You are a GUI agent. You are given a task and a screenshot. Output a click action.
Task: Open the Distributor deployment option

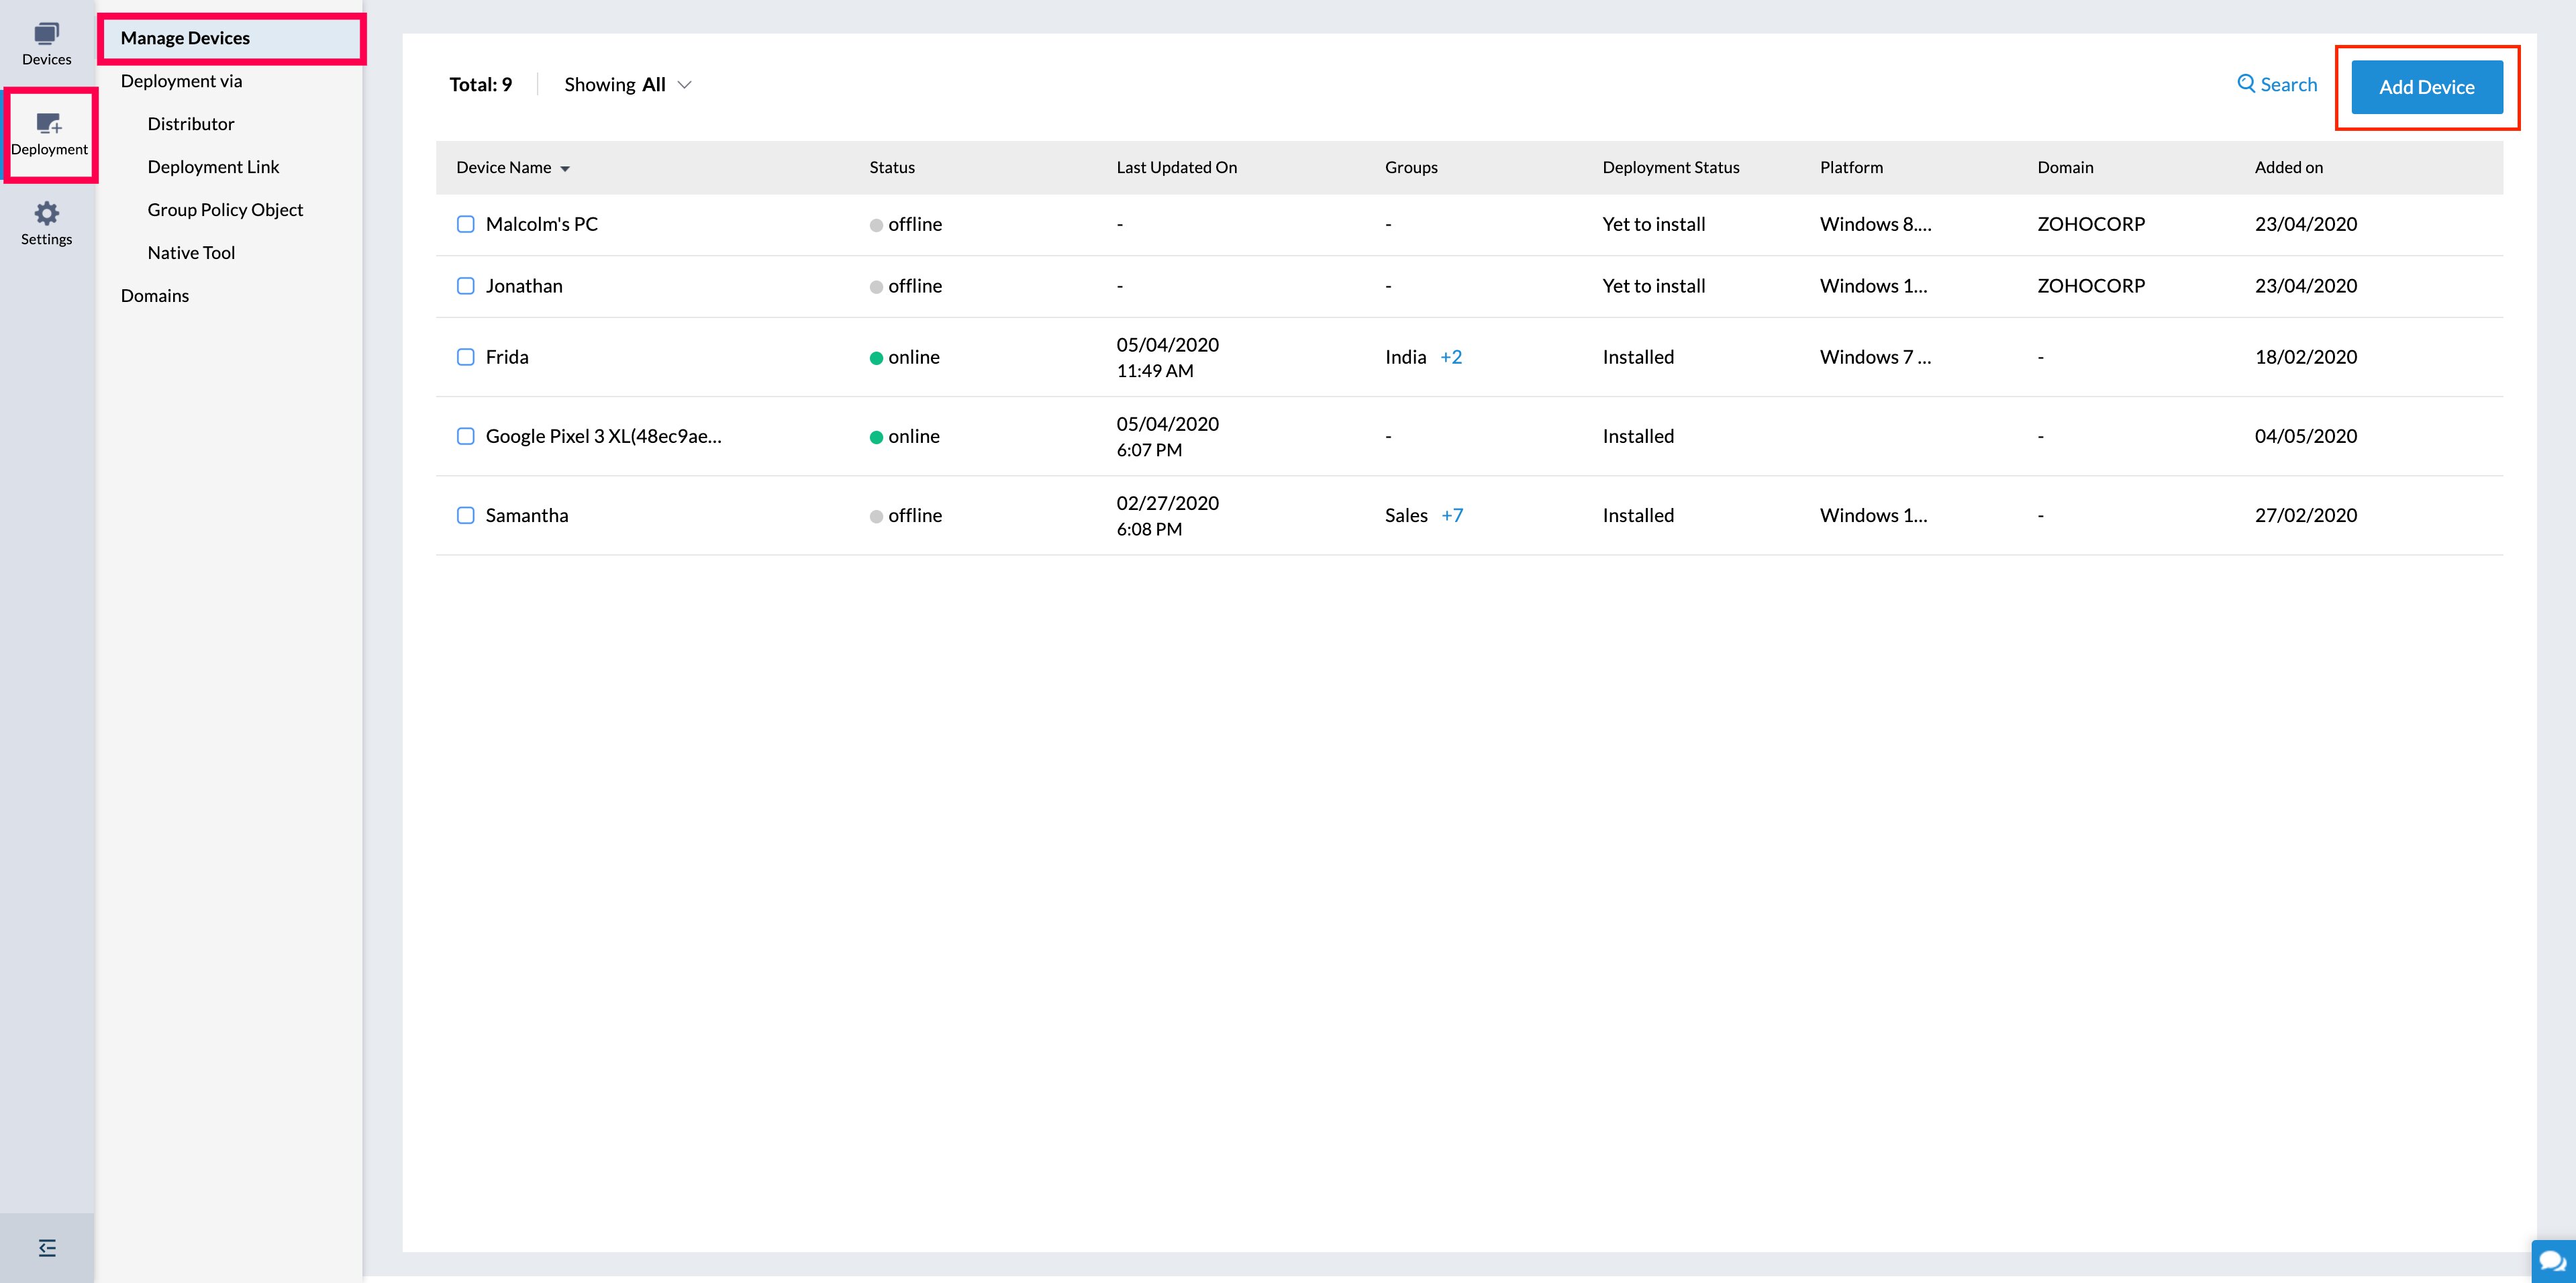[190, 123]
